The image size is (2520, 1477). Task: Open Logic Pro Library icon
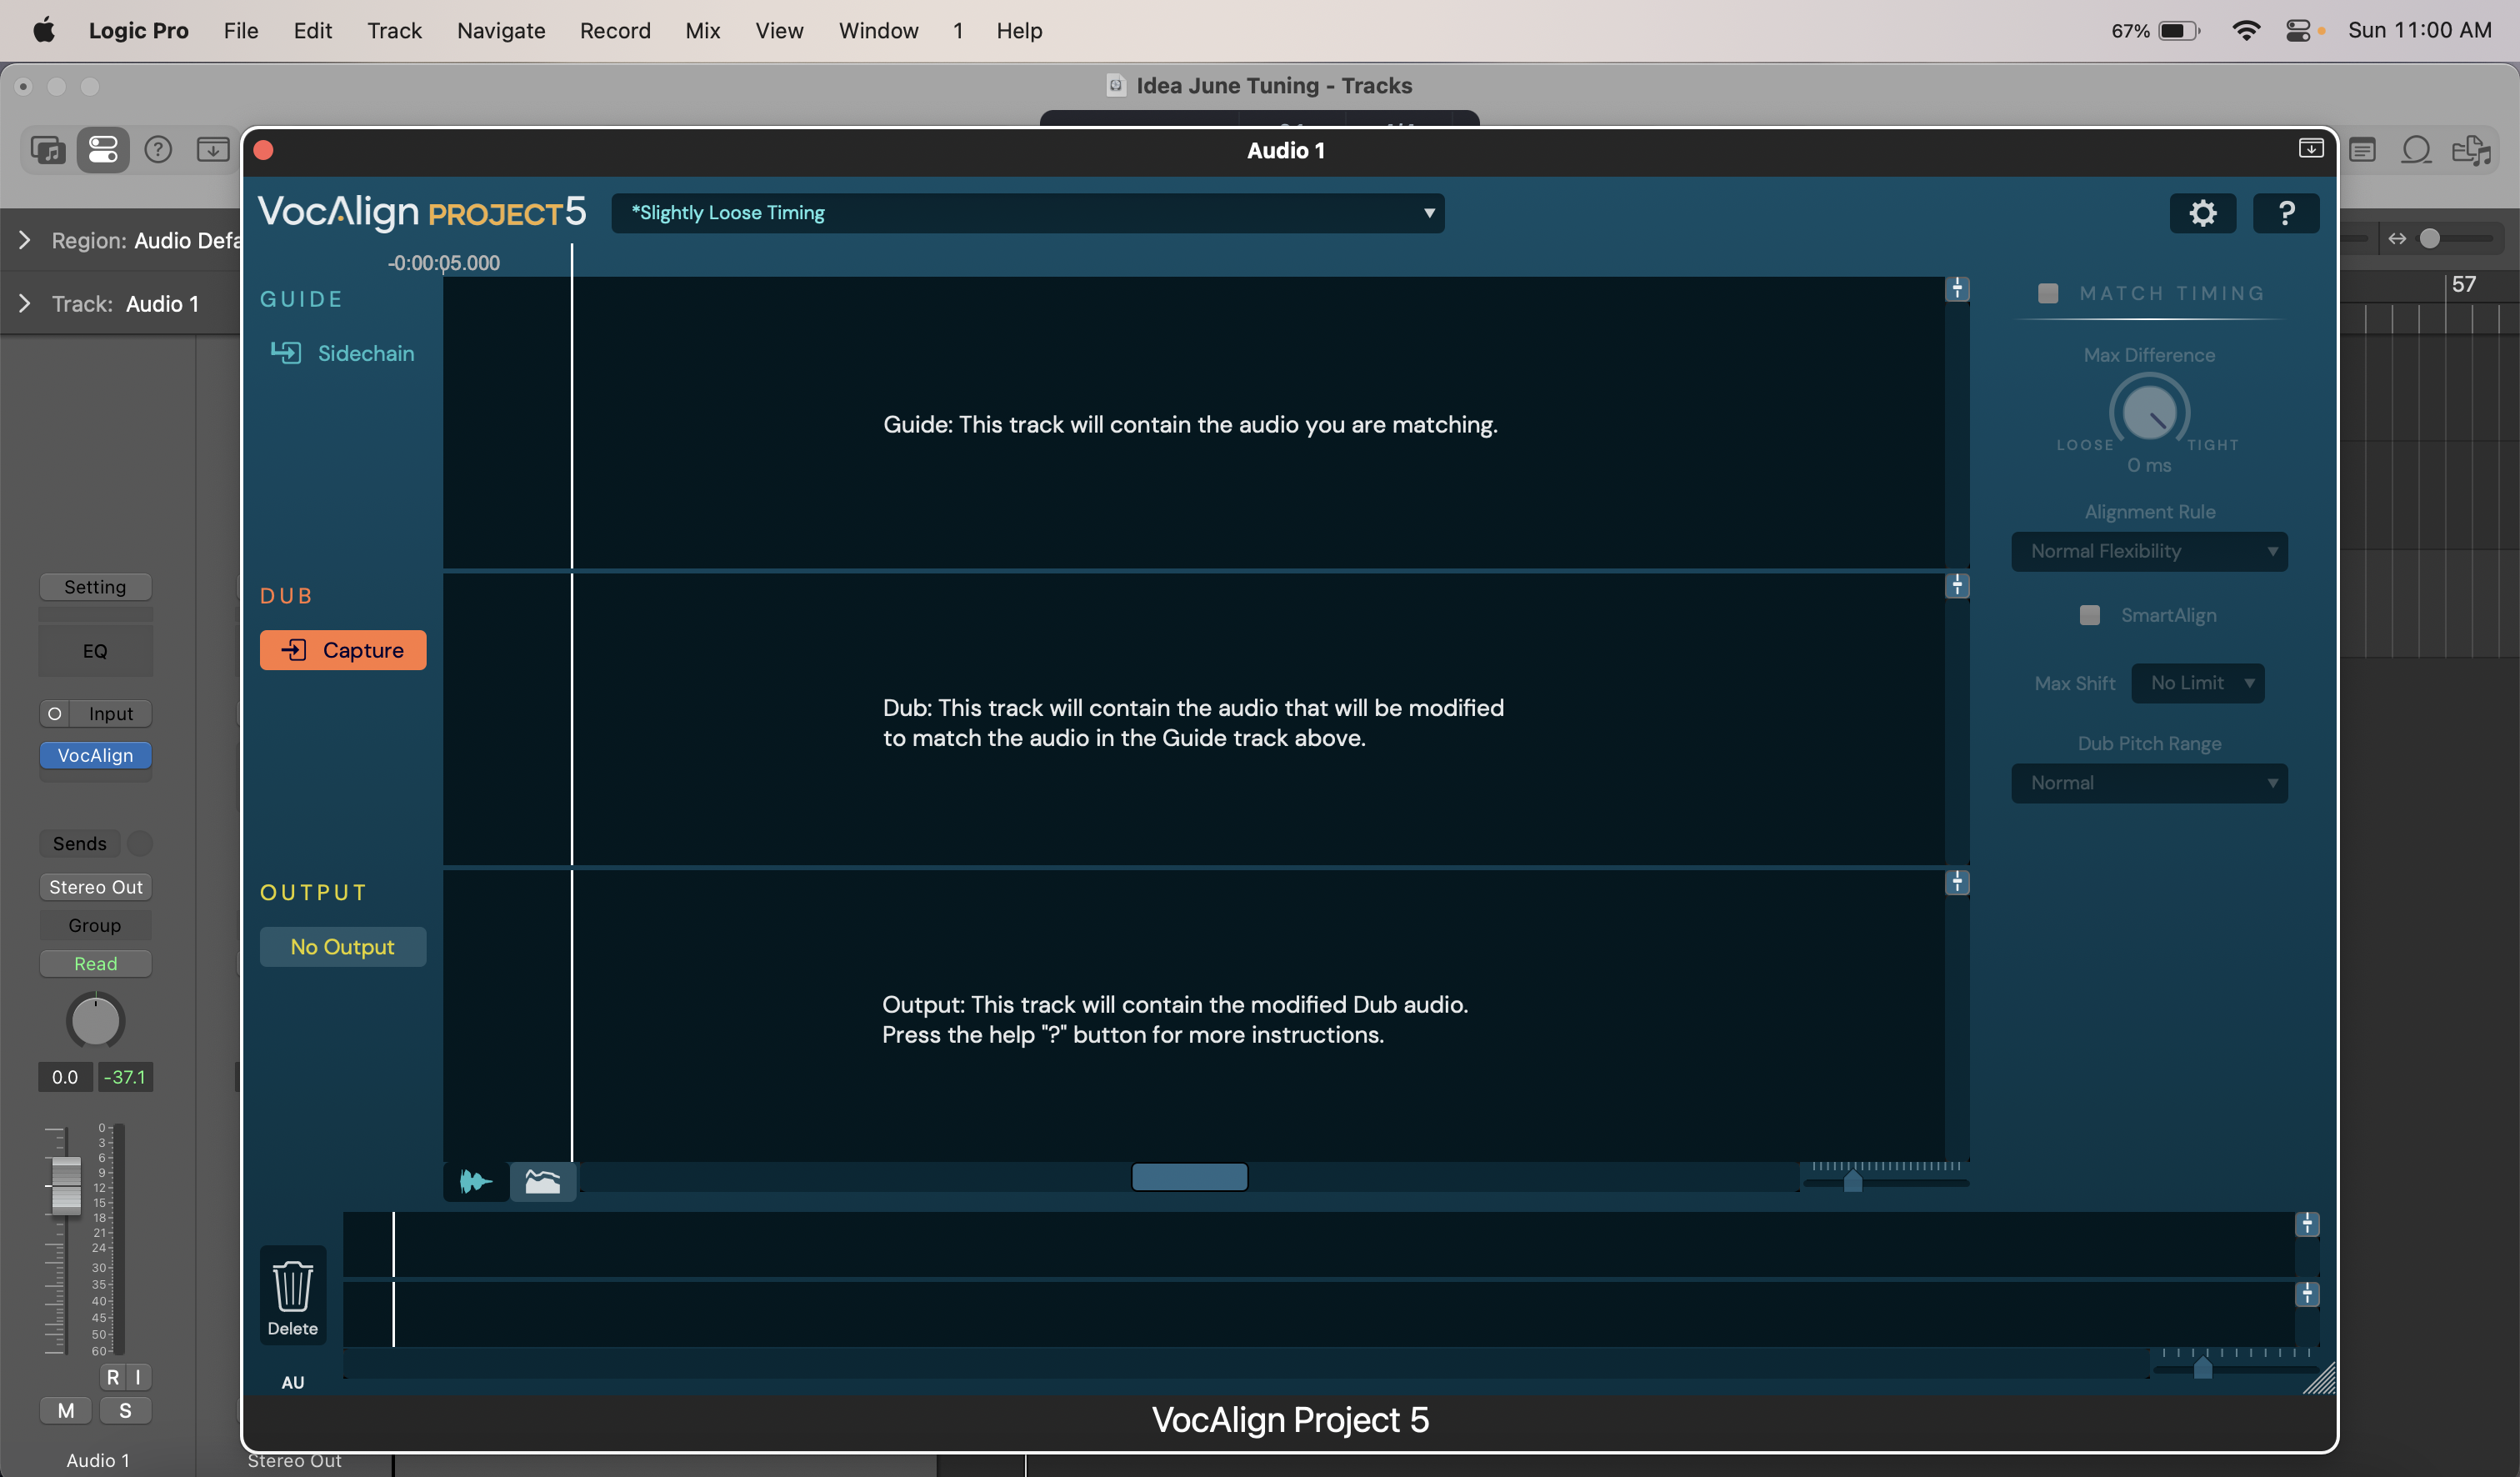click(48, 150)
